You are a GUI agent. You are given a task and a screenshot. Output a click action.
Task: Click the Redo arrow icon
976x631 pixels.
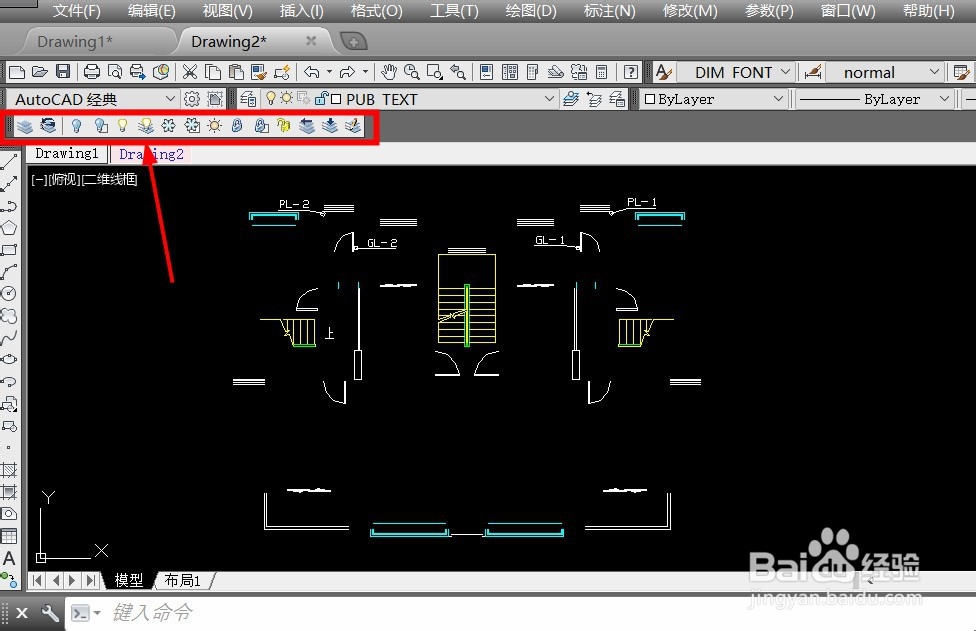click(x=347, y=72)
